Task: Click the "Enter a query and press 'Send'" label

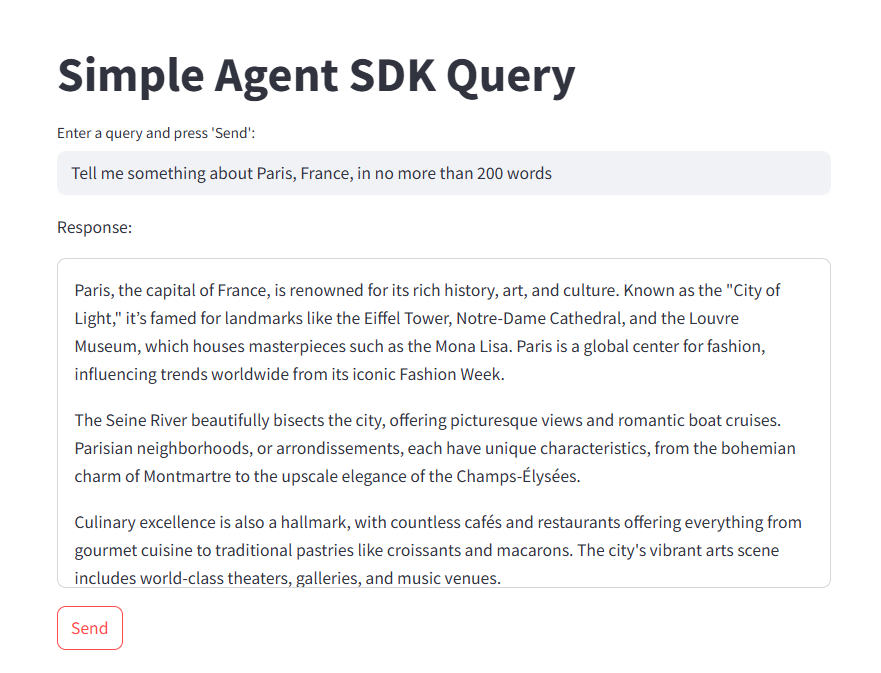Action: [156, 133]
